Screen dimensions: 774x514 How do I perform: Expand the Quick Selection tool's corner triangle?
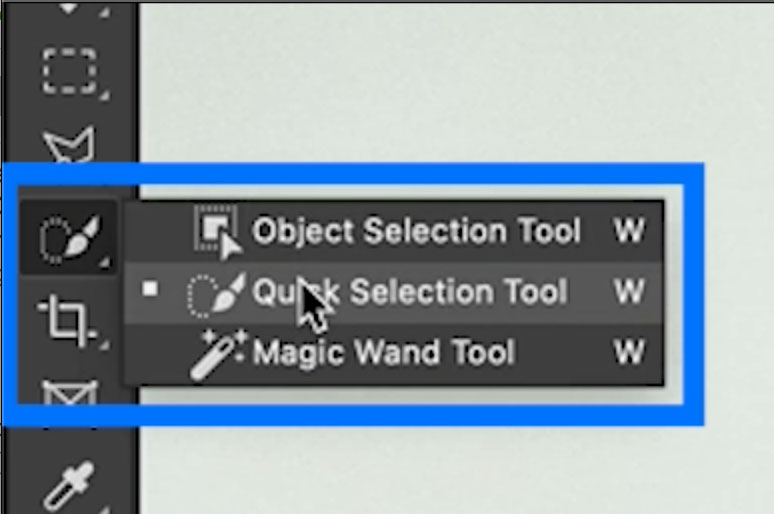[x=105, y=264]
